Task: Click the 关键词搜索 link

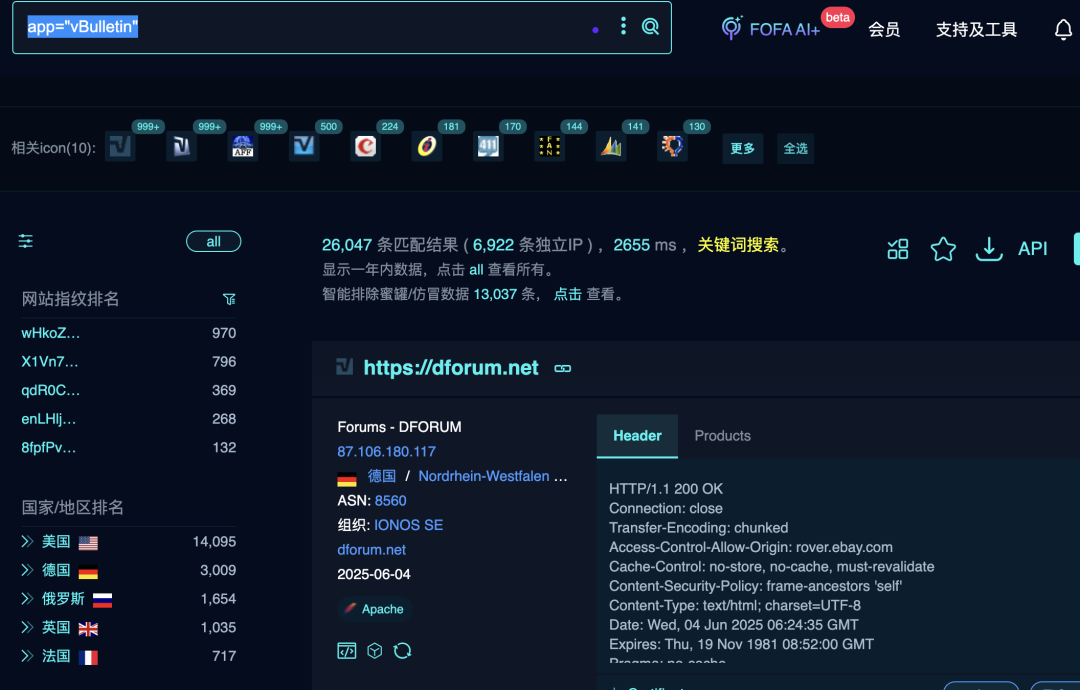Action: (x=738, y=244)
